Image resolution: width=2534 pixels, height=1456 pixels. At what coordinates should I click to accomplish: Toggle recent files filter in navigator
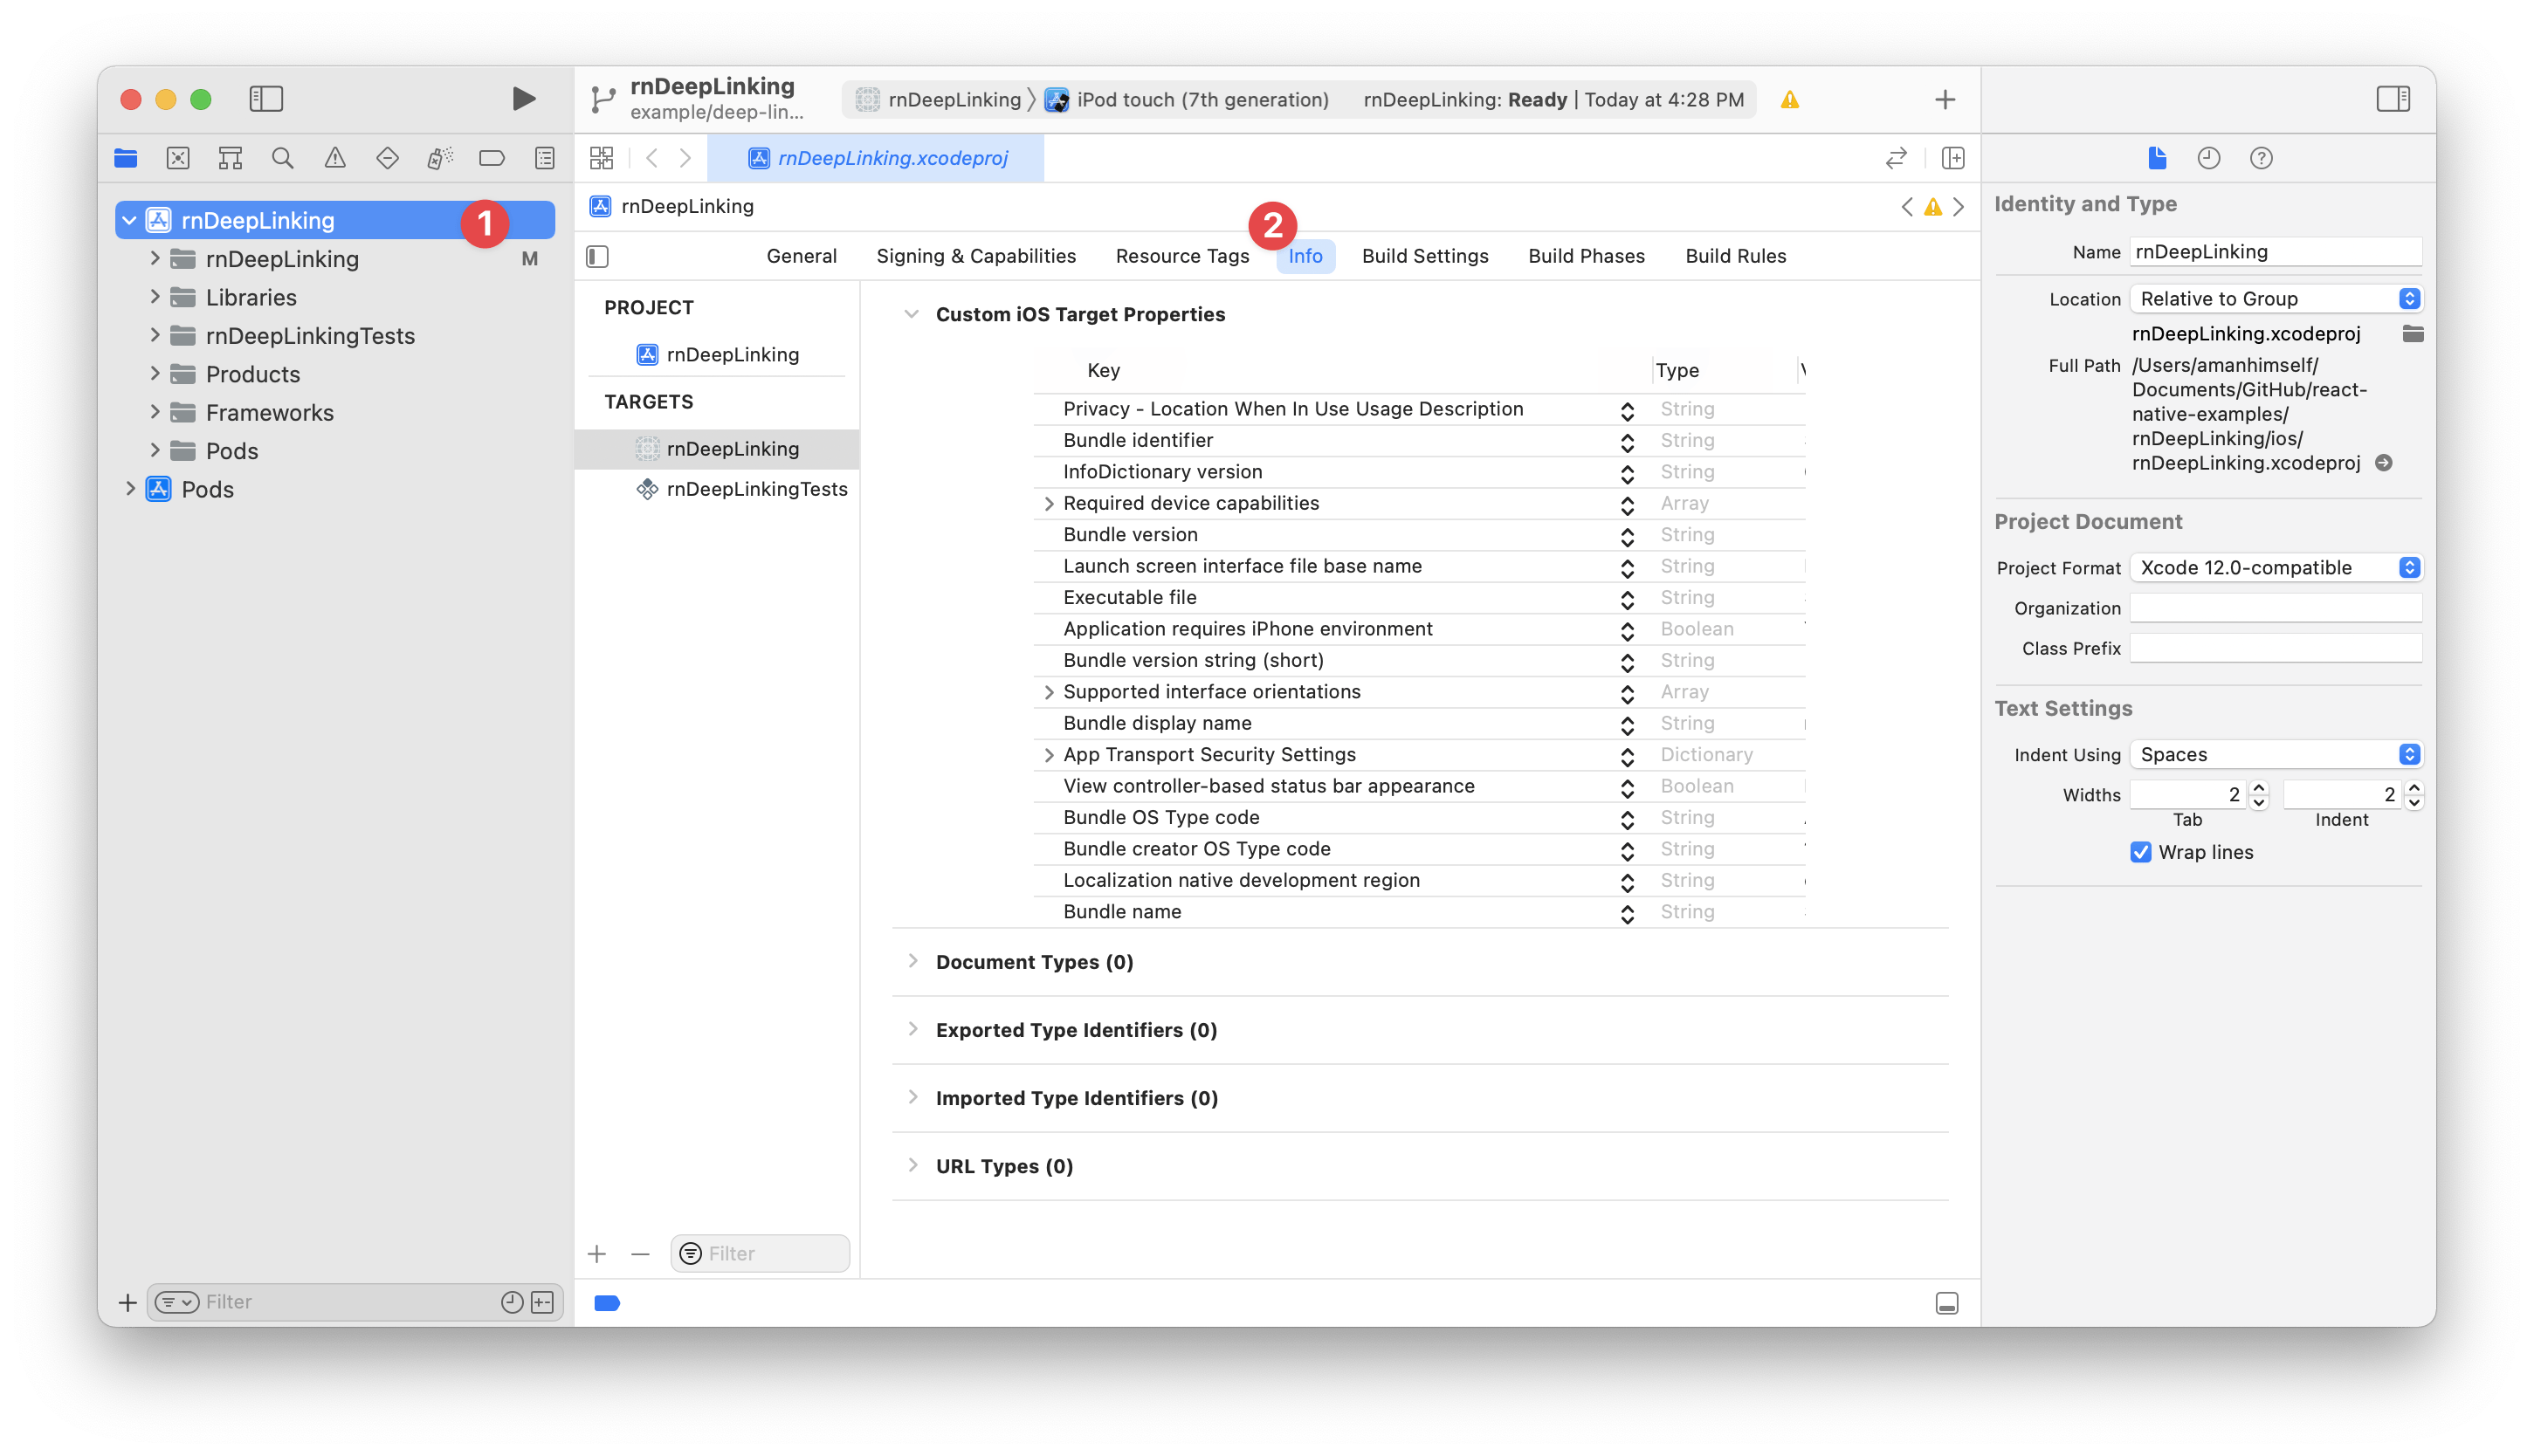(x=511, y=1301)
